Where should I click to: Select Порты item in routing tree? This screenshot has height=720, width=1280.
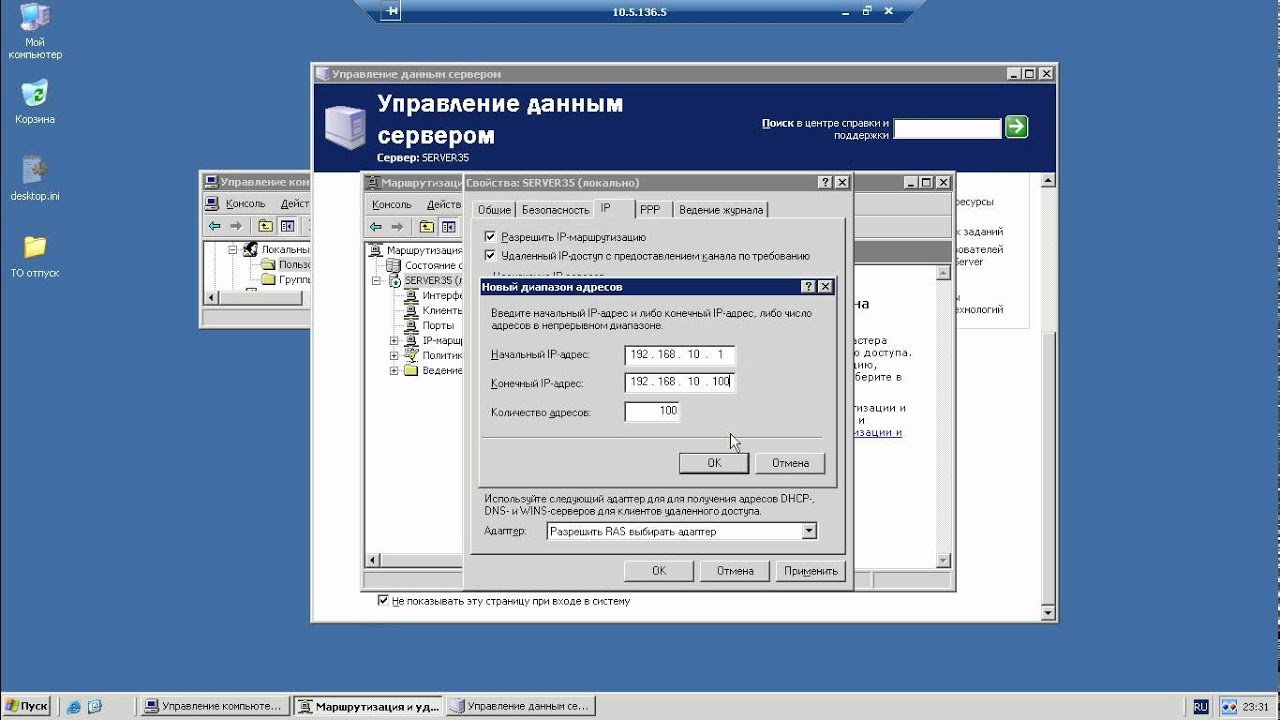pos(429,325)
